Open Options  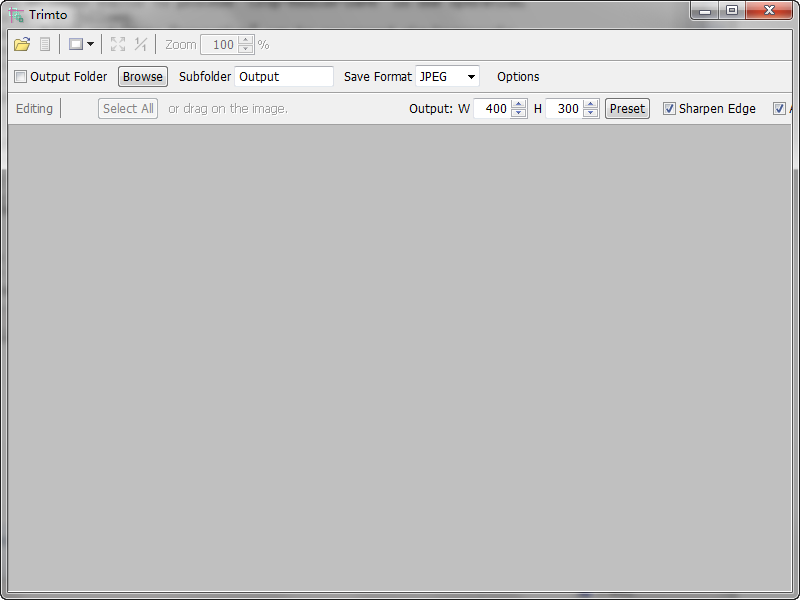[518, 77]
